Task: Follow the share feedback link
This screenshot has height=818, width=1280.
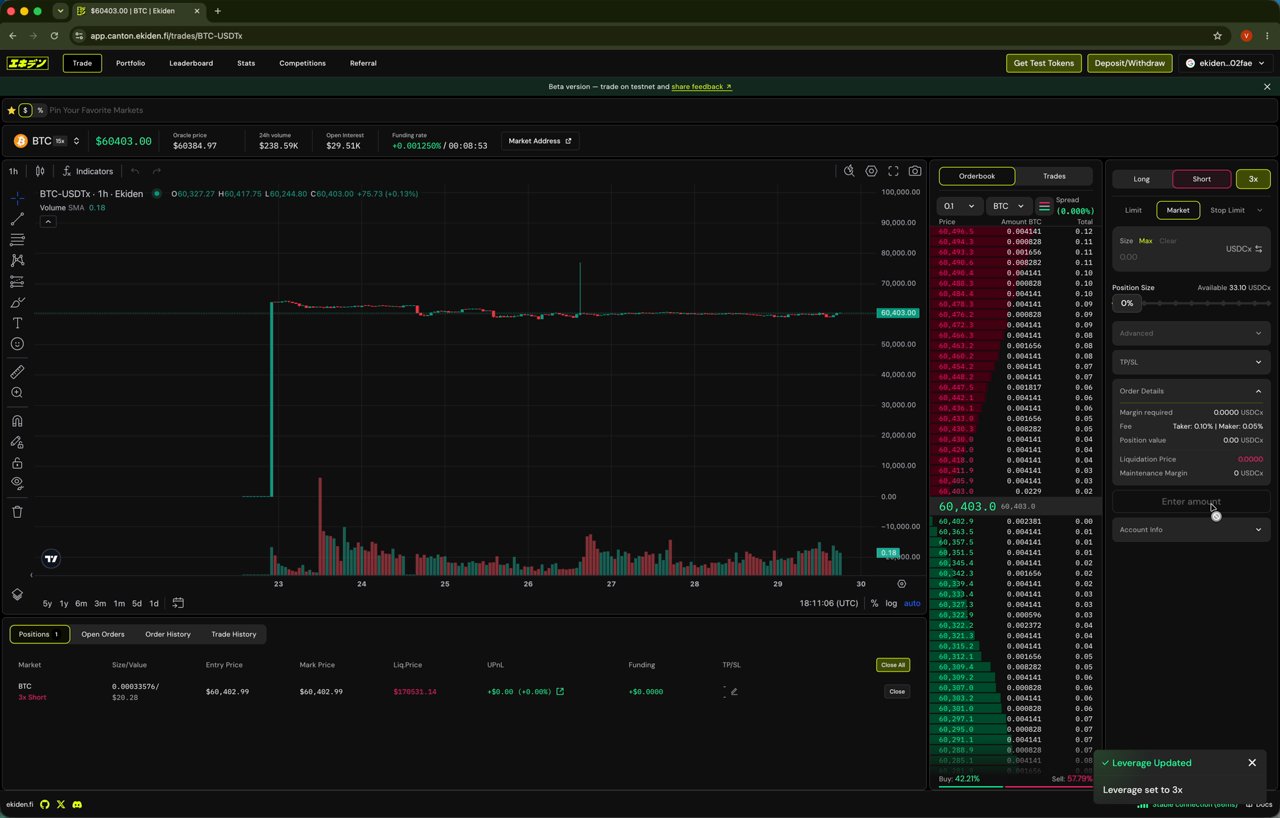Action: click(x=702, y=87)
